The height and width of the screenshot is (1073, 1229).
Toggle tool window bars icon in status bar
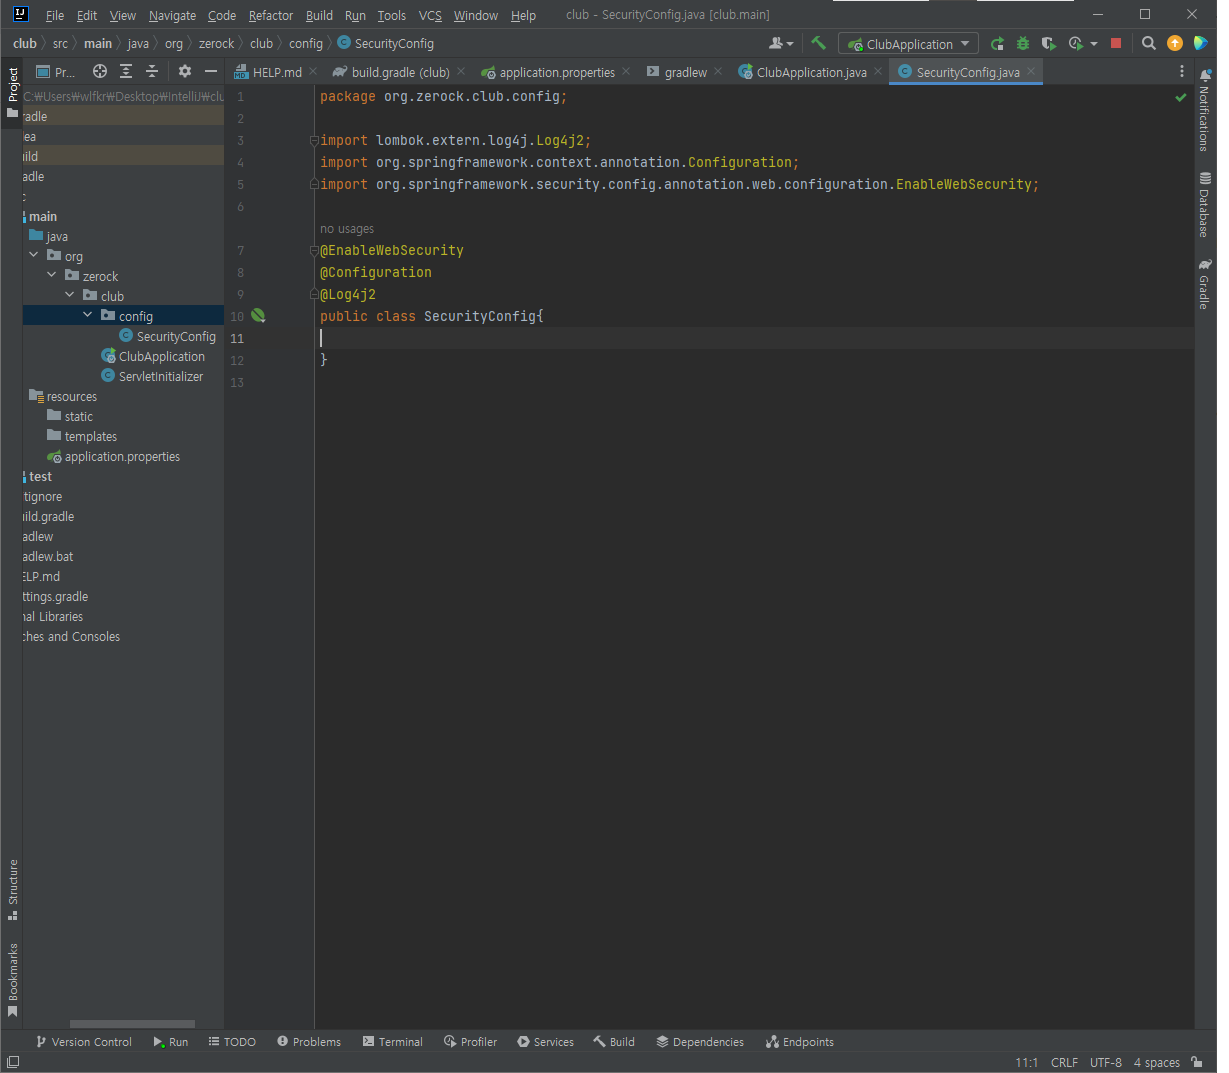click(13, 1062)
